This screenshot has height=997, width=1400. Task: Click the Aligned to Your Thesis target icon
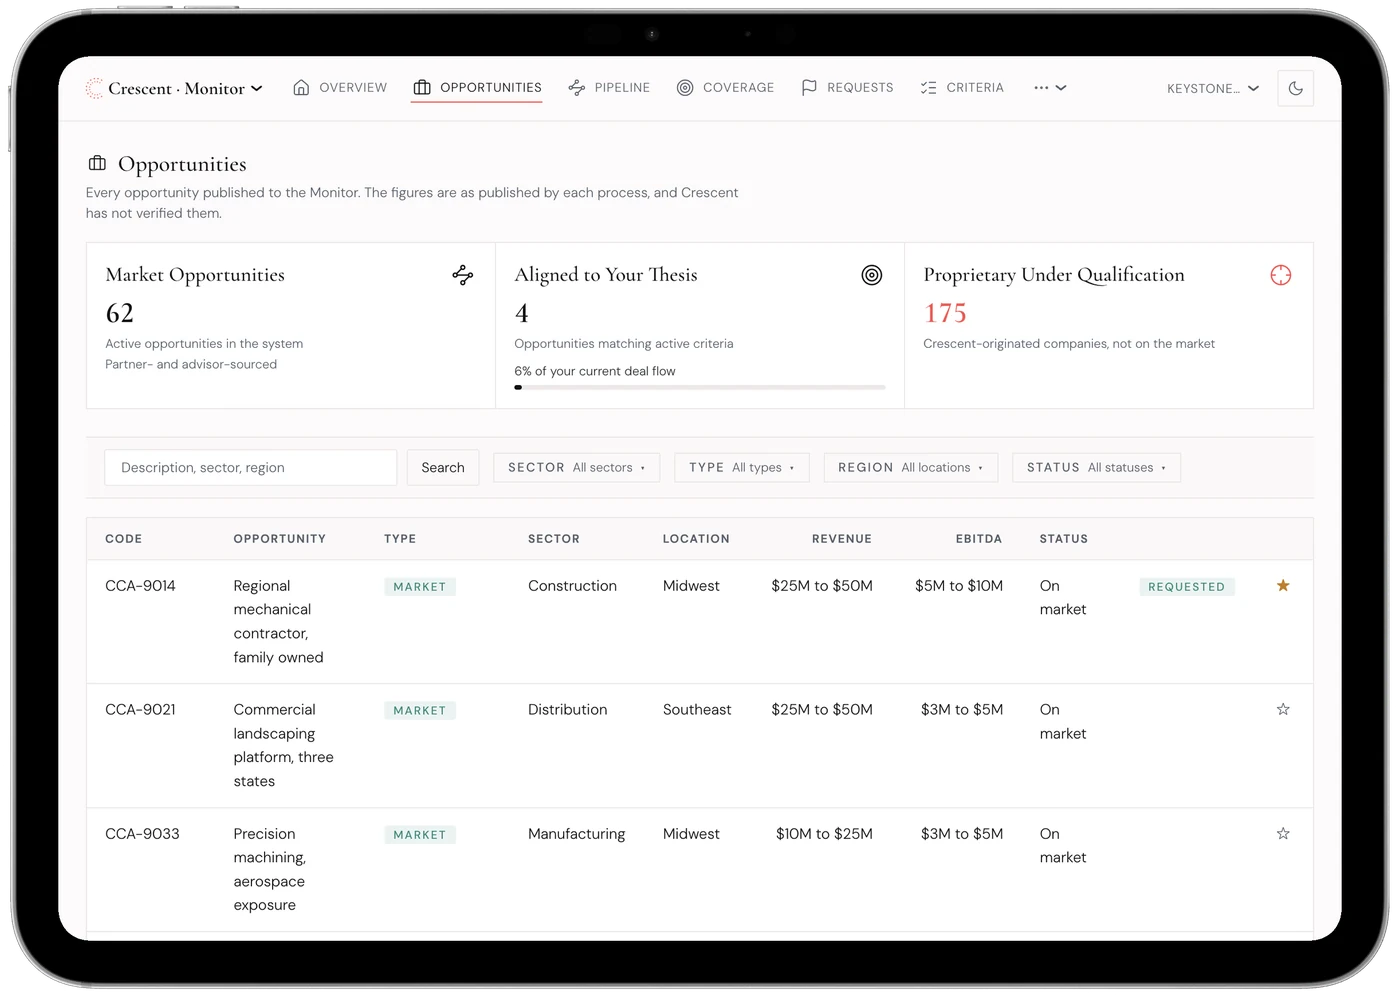coord(872,275)
